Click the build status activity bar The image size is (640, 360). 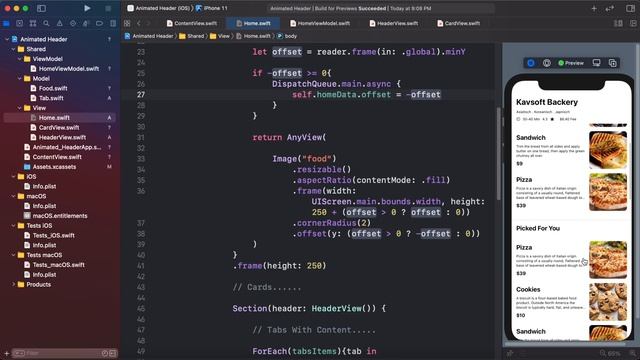click(381, 8)
